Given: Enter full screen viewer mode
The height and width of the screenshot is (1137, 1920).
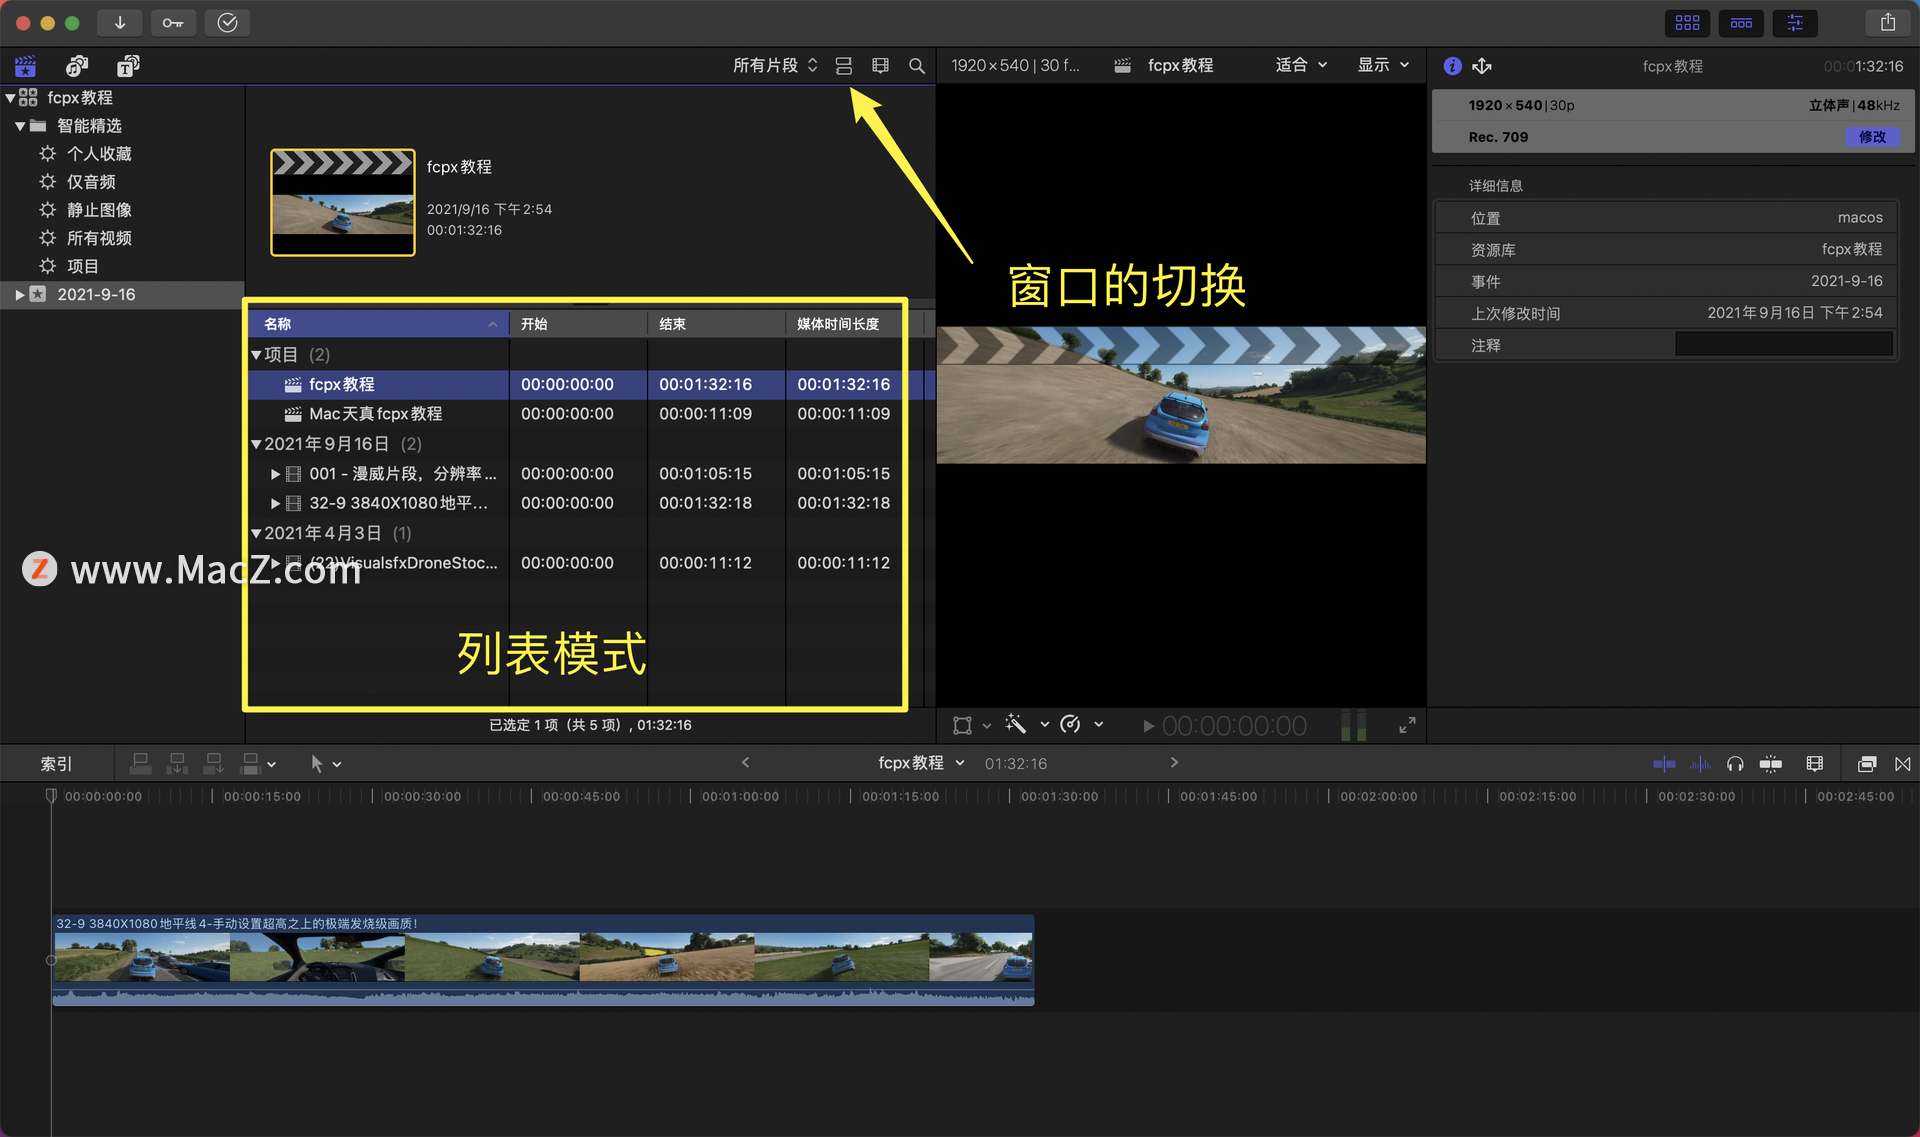Looking at the screenshot, I should [1407, 725].
